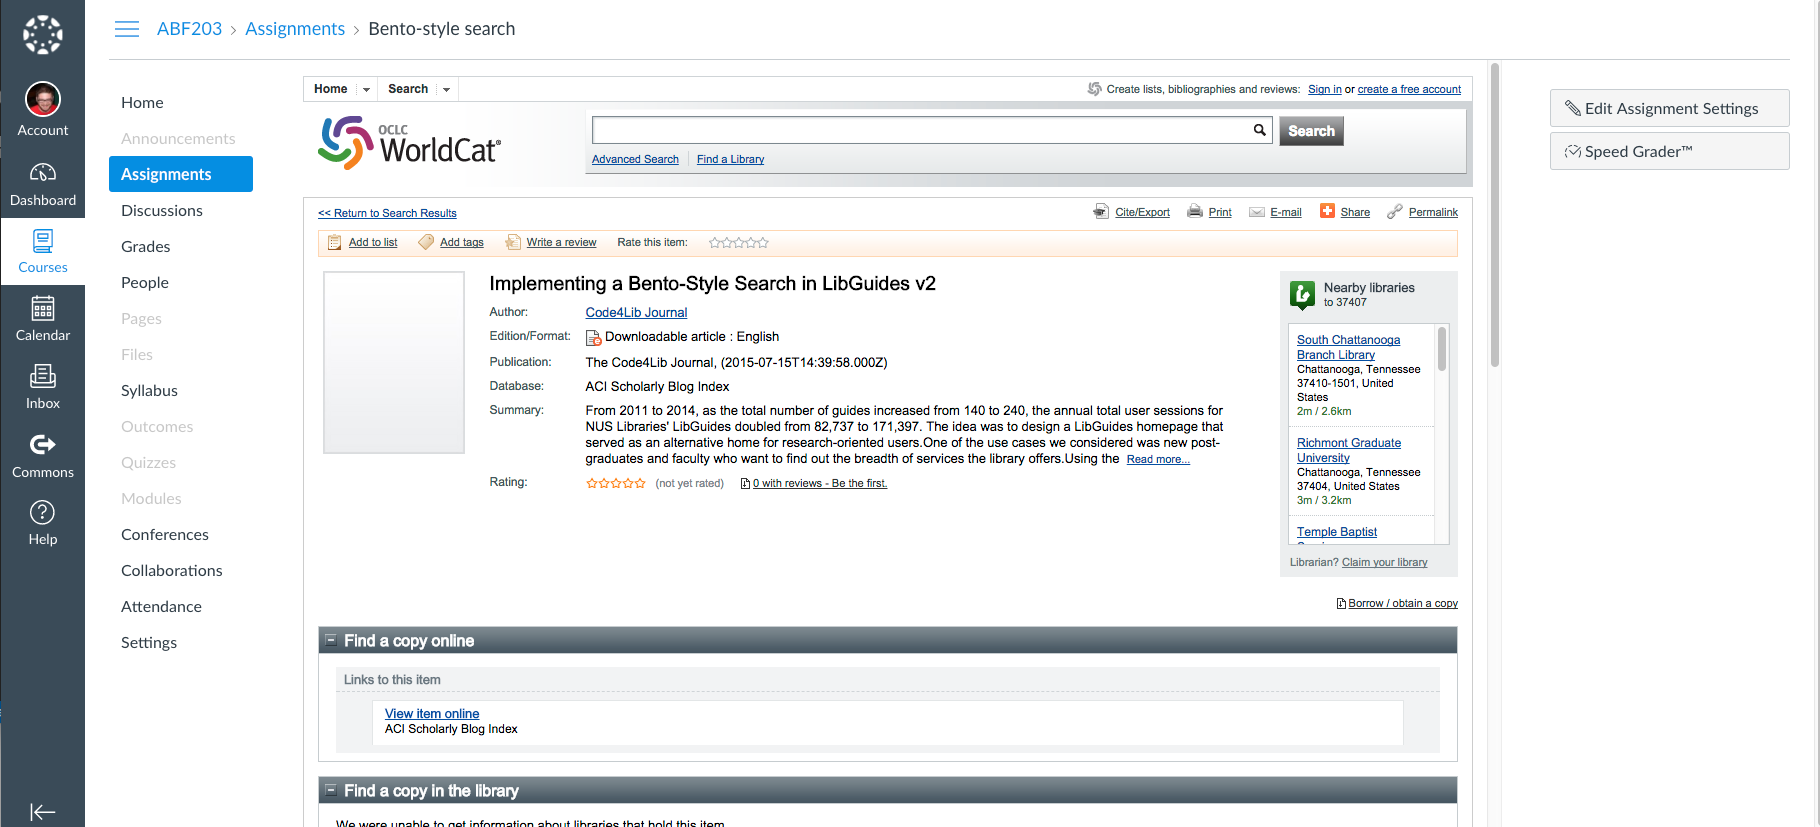Open the Canvas logo home icon
The height and width of the screenshot is (827, 1820).
click(x=43, y=35)
